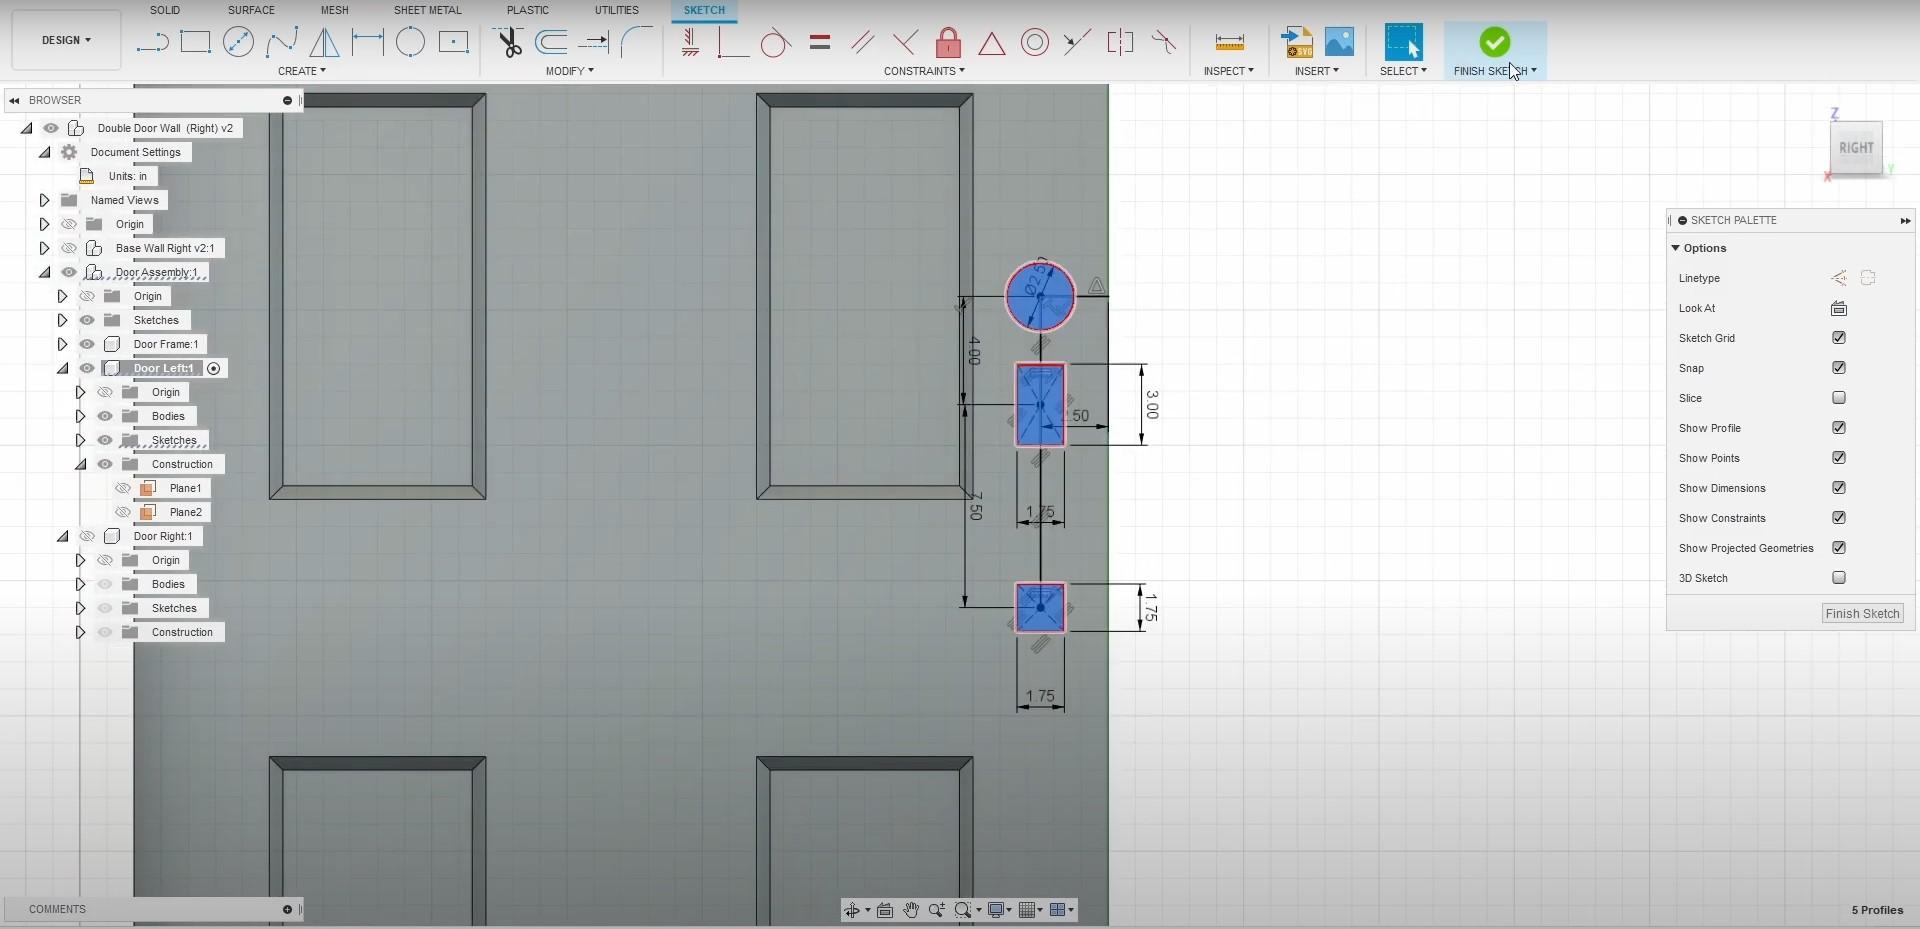Open the INSERT dropdown menu
The image size is (1920, 929).
[1317, 71]
